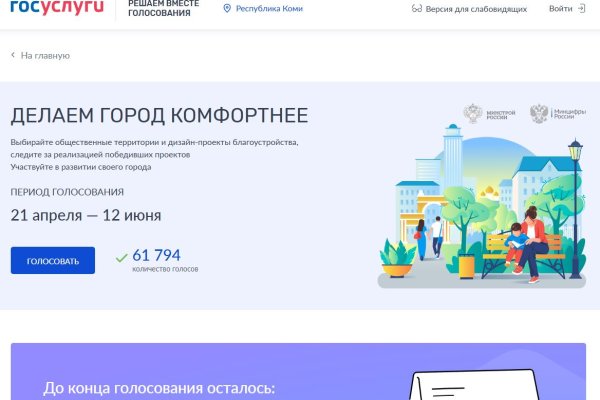The image size is (600, 400).
Task: Open Версия для слабовидящих
Action: coord(476,9)
